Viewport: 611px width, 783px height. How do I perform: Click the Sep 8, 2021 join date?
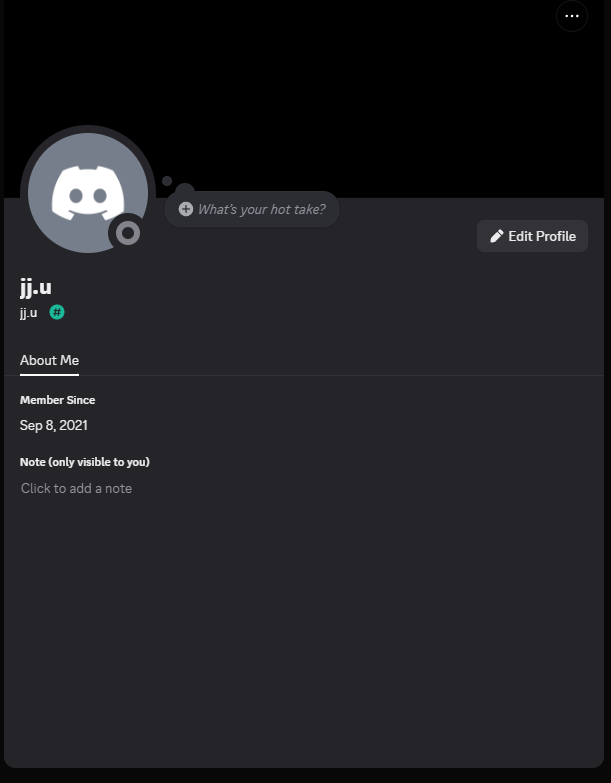click(x=53, y=425)
